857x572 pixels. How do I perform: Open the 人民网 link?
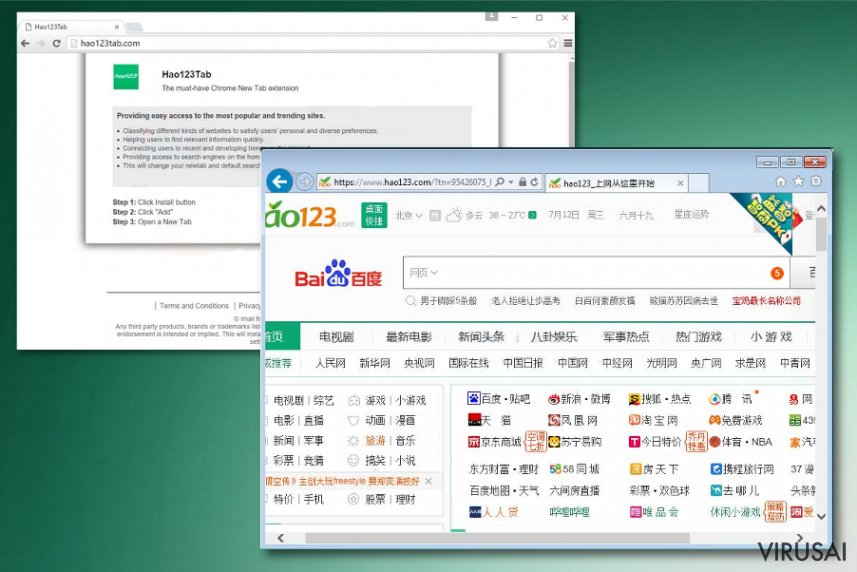pyautogui.click(x=330, y=363)
